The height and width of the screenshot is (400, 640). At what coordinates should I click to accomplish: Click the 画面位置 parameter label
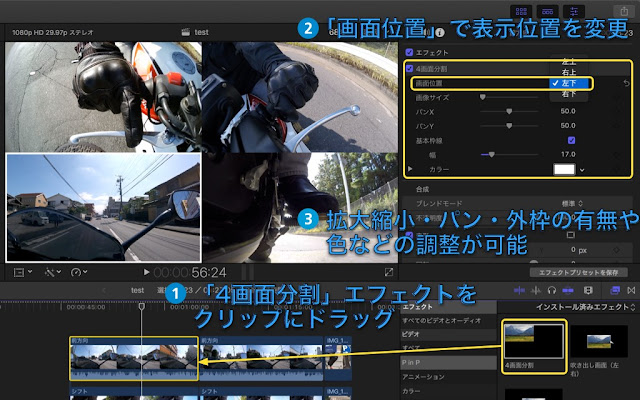coord(429,83)
